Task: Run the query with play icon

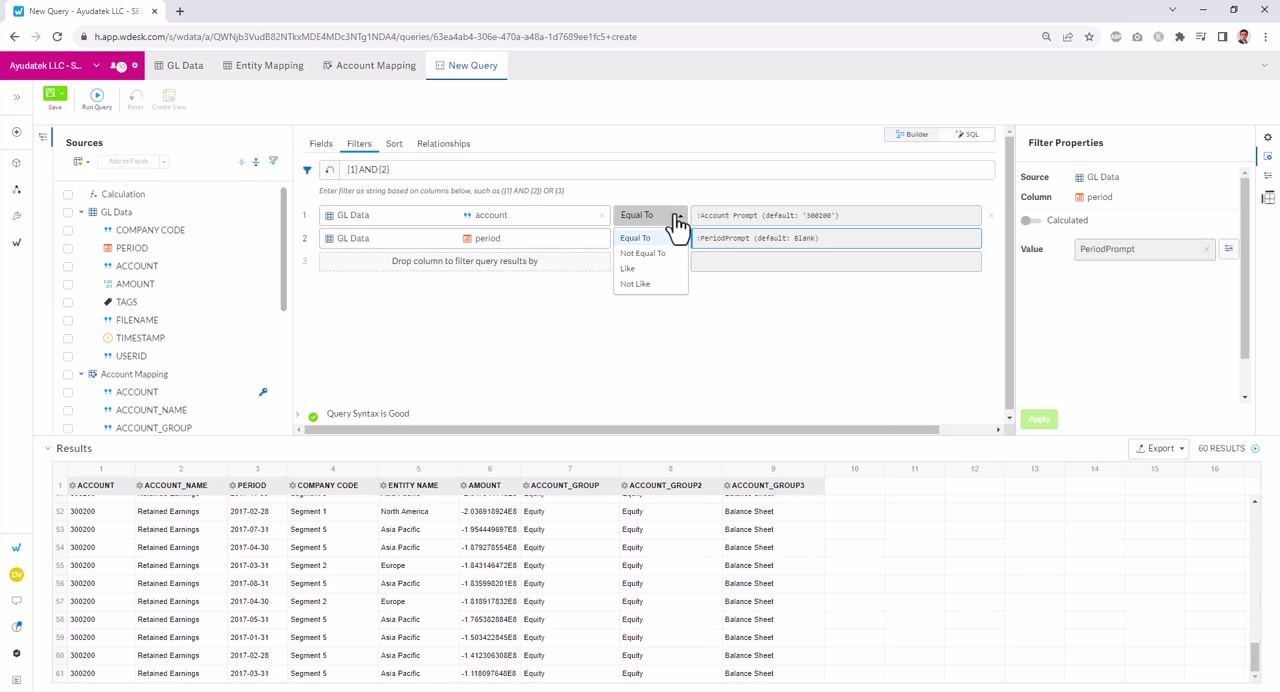Action: point(97,95)
